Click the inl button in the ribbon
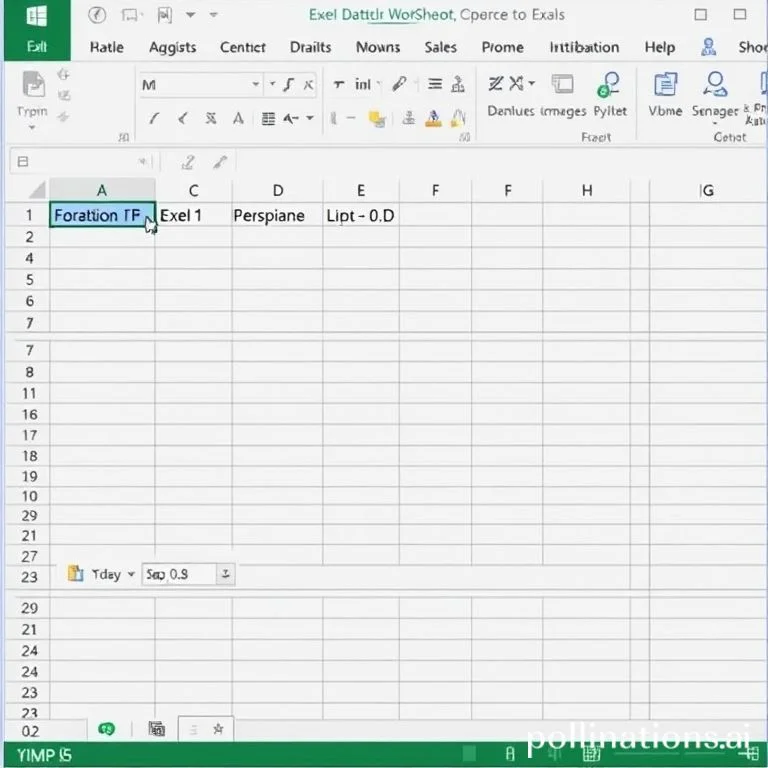 click(362, 84)
